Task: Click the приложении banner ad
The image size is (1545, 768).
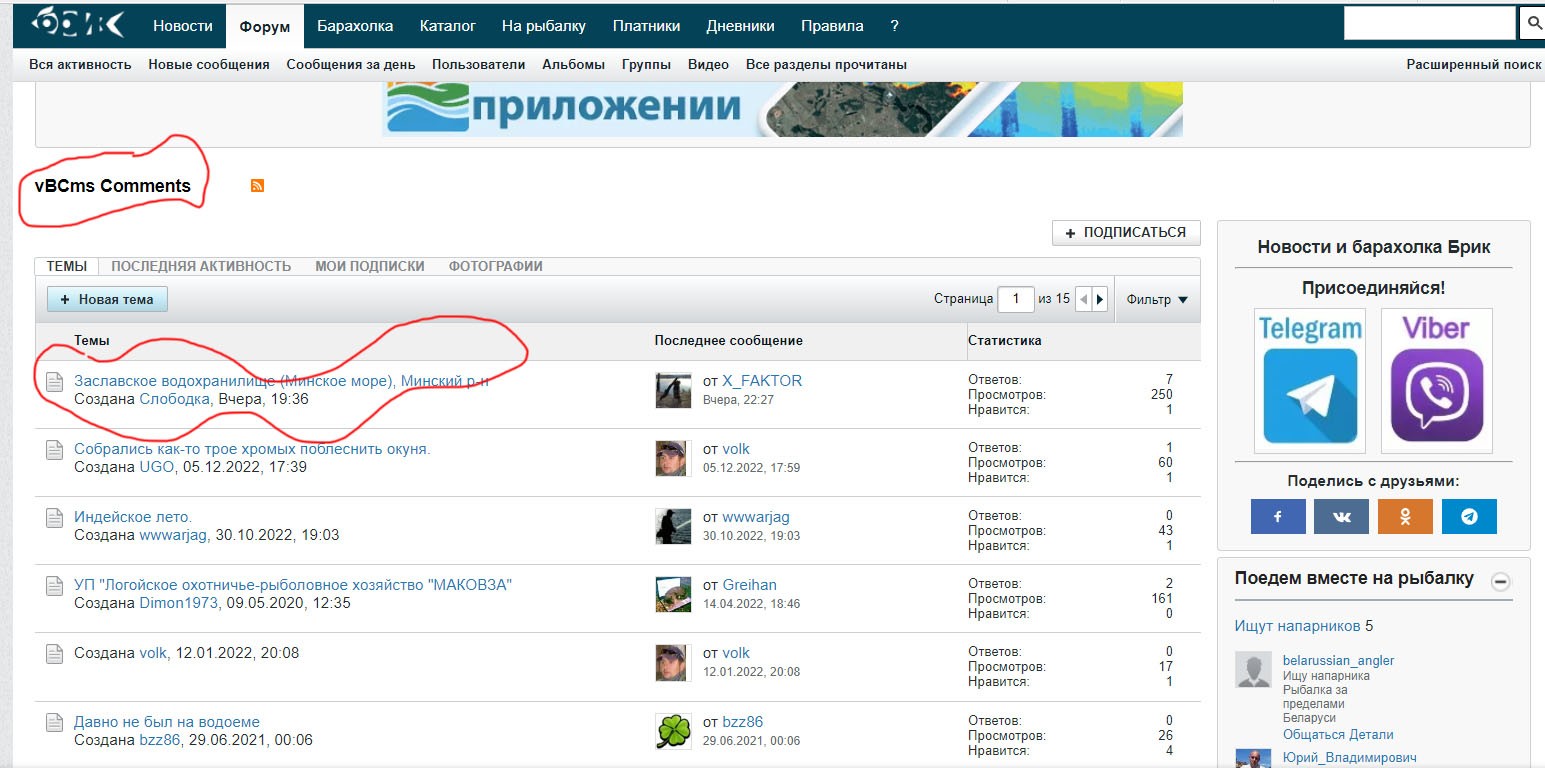Action: pos(783,109)
